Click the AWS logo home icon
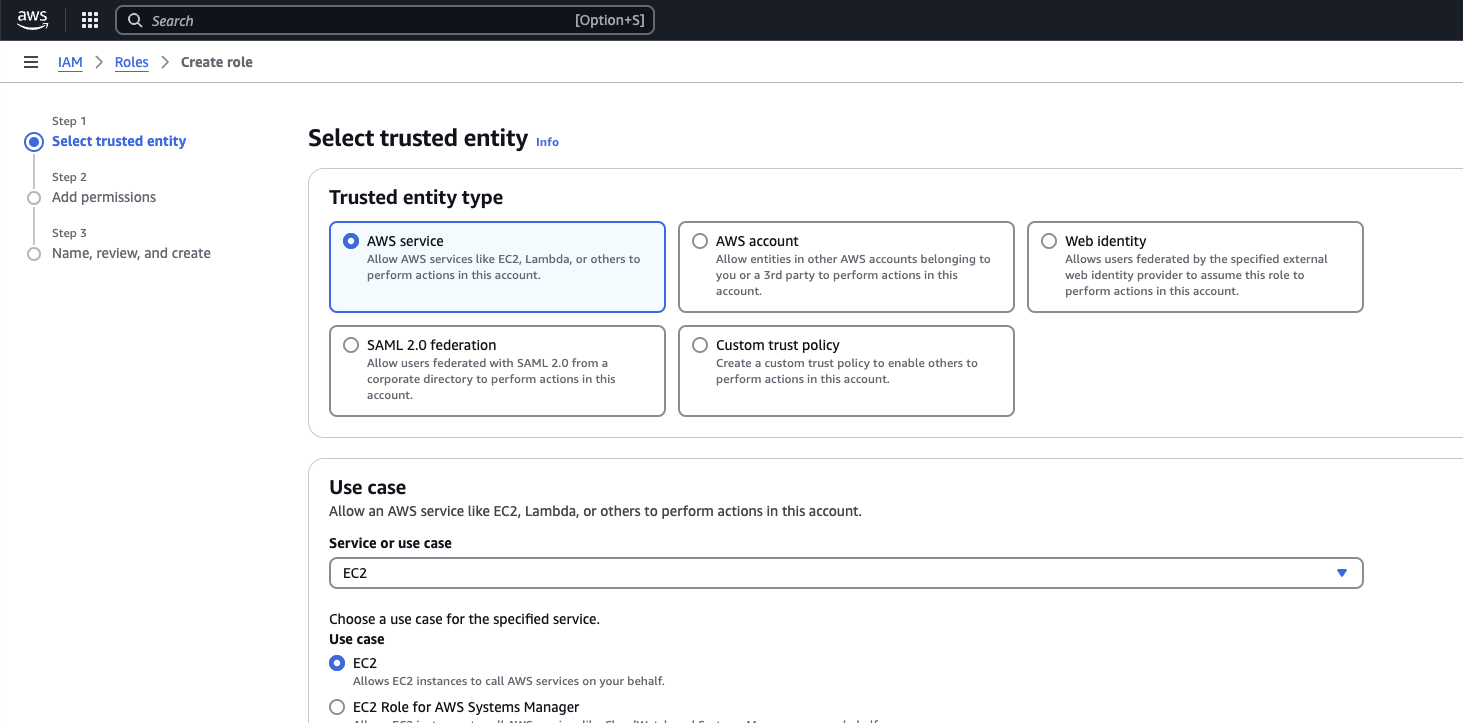This screenshot has width=1463, height=723. 32,20
